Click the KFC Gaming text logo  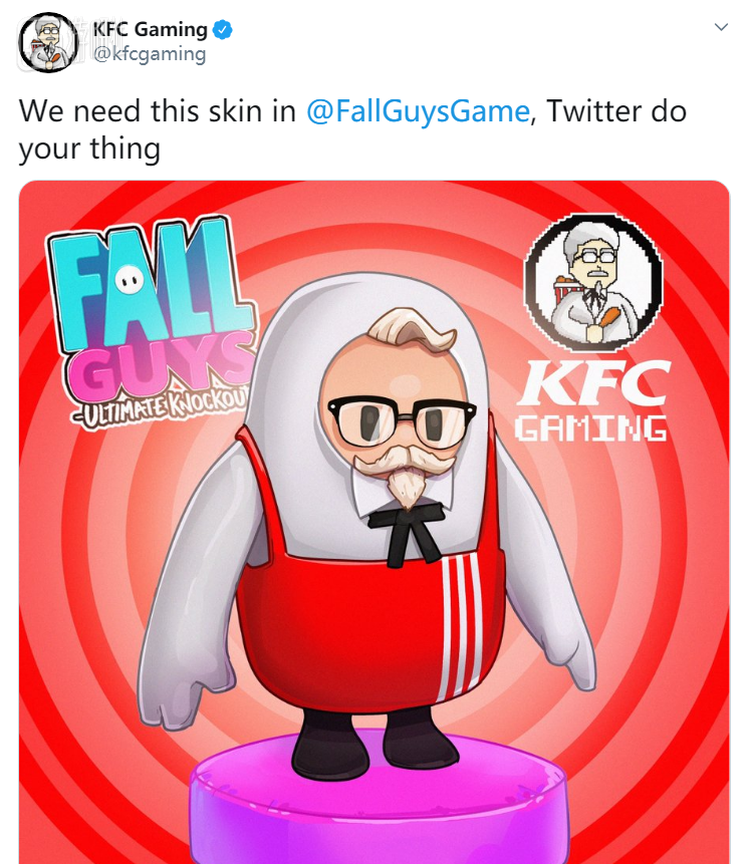tap(592, 401)
